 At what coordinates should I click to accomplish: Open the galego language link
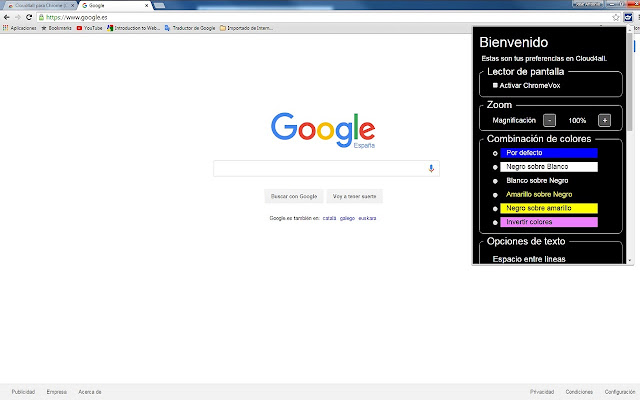tap(347, 218)
